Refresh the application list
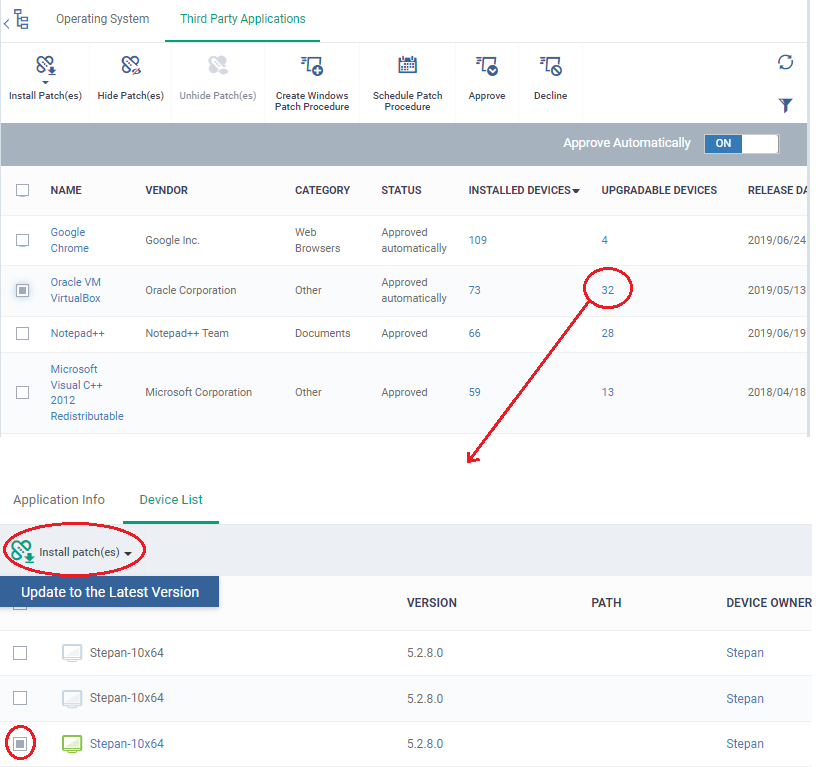This screenshot has width=816, height=767. pyautogui.click(x=785, y=62)
